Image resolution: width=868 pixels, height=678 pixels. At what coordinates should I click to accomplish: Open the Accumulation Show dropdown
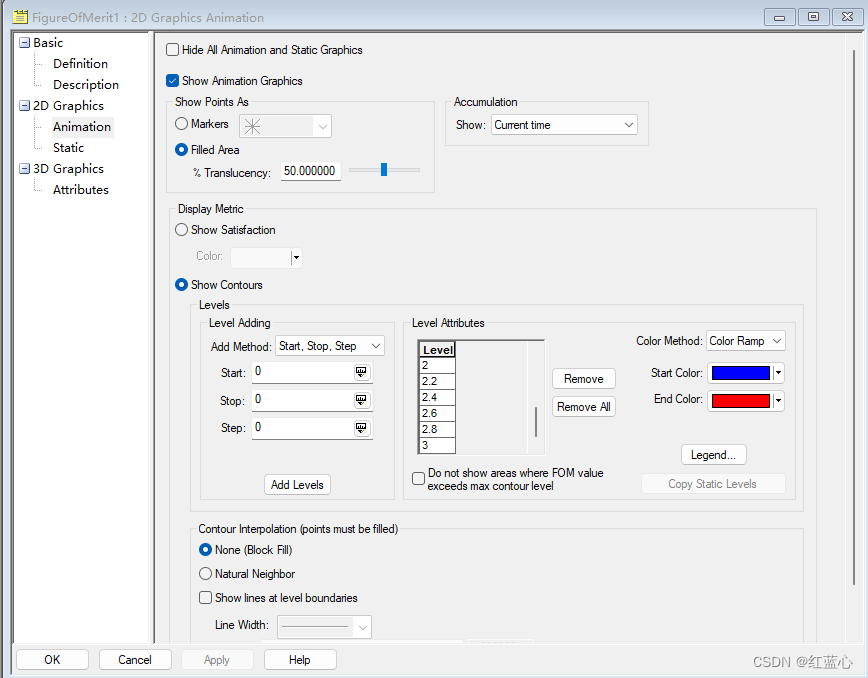coord(564,125)
